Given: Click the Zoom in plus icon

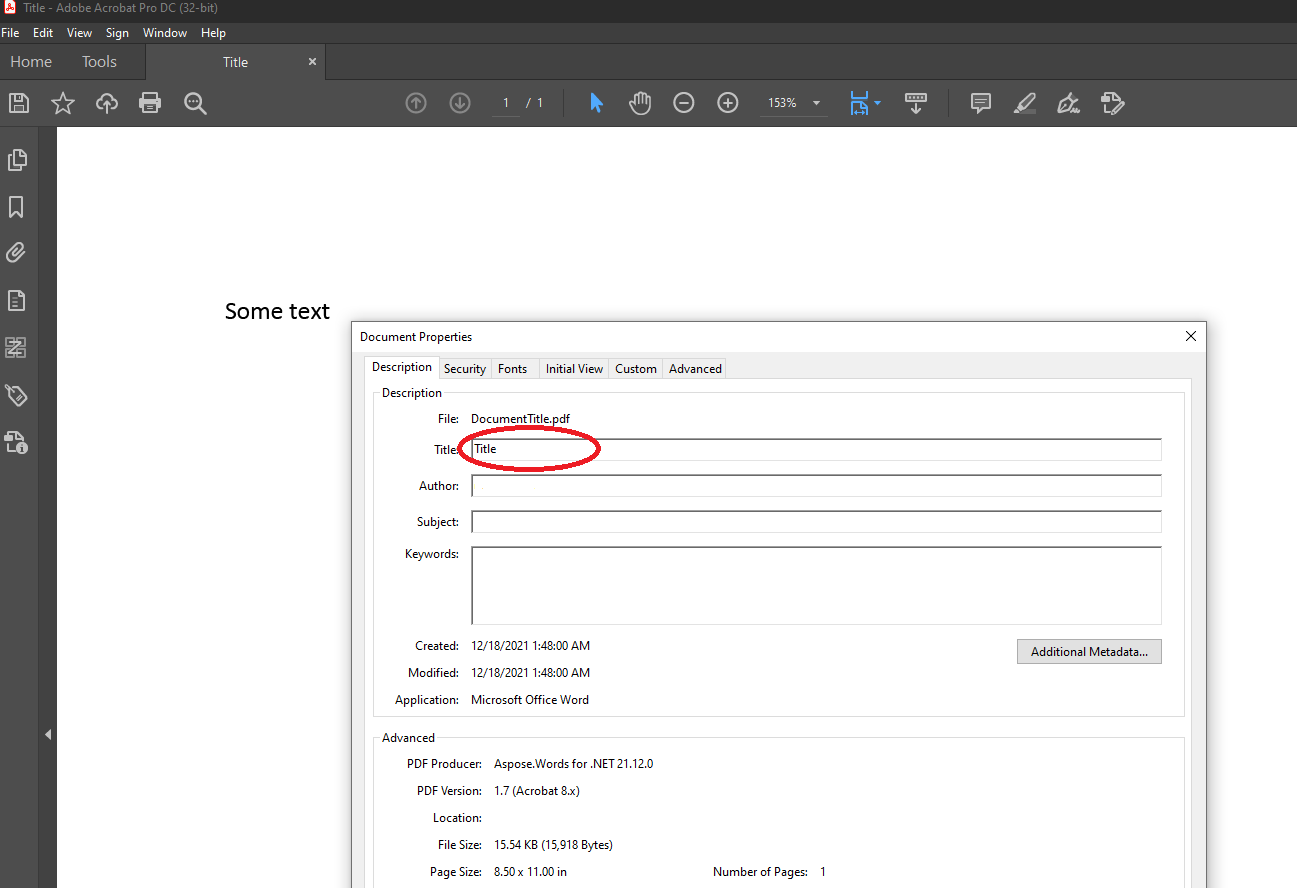Looking at the screenshot, I should (x=728, y=103).
